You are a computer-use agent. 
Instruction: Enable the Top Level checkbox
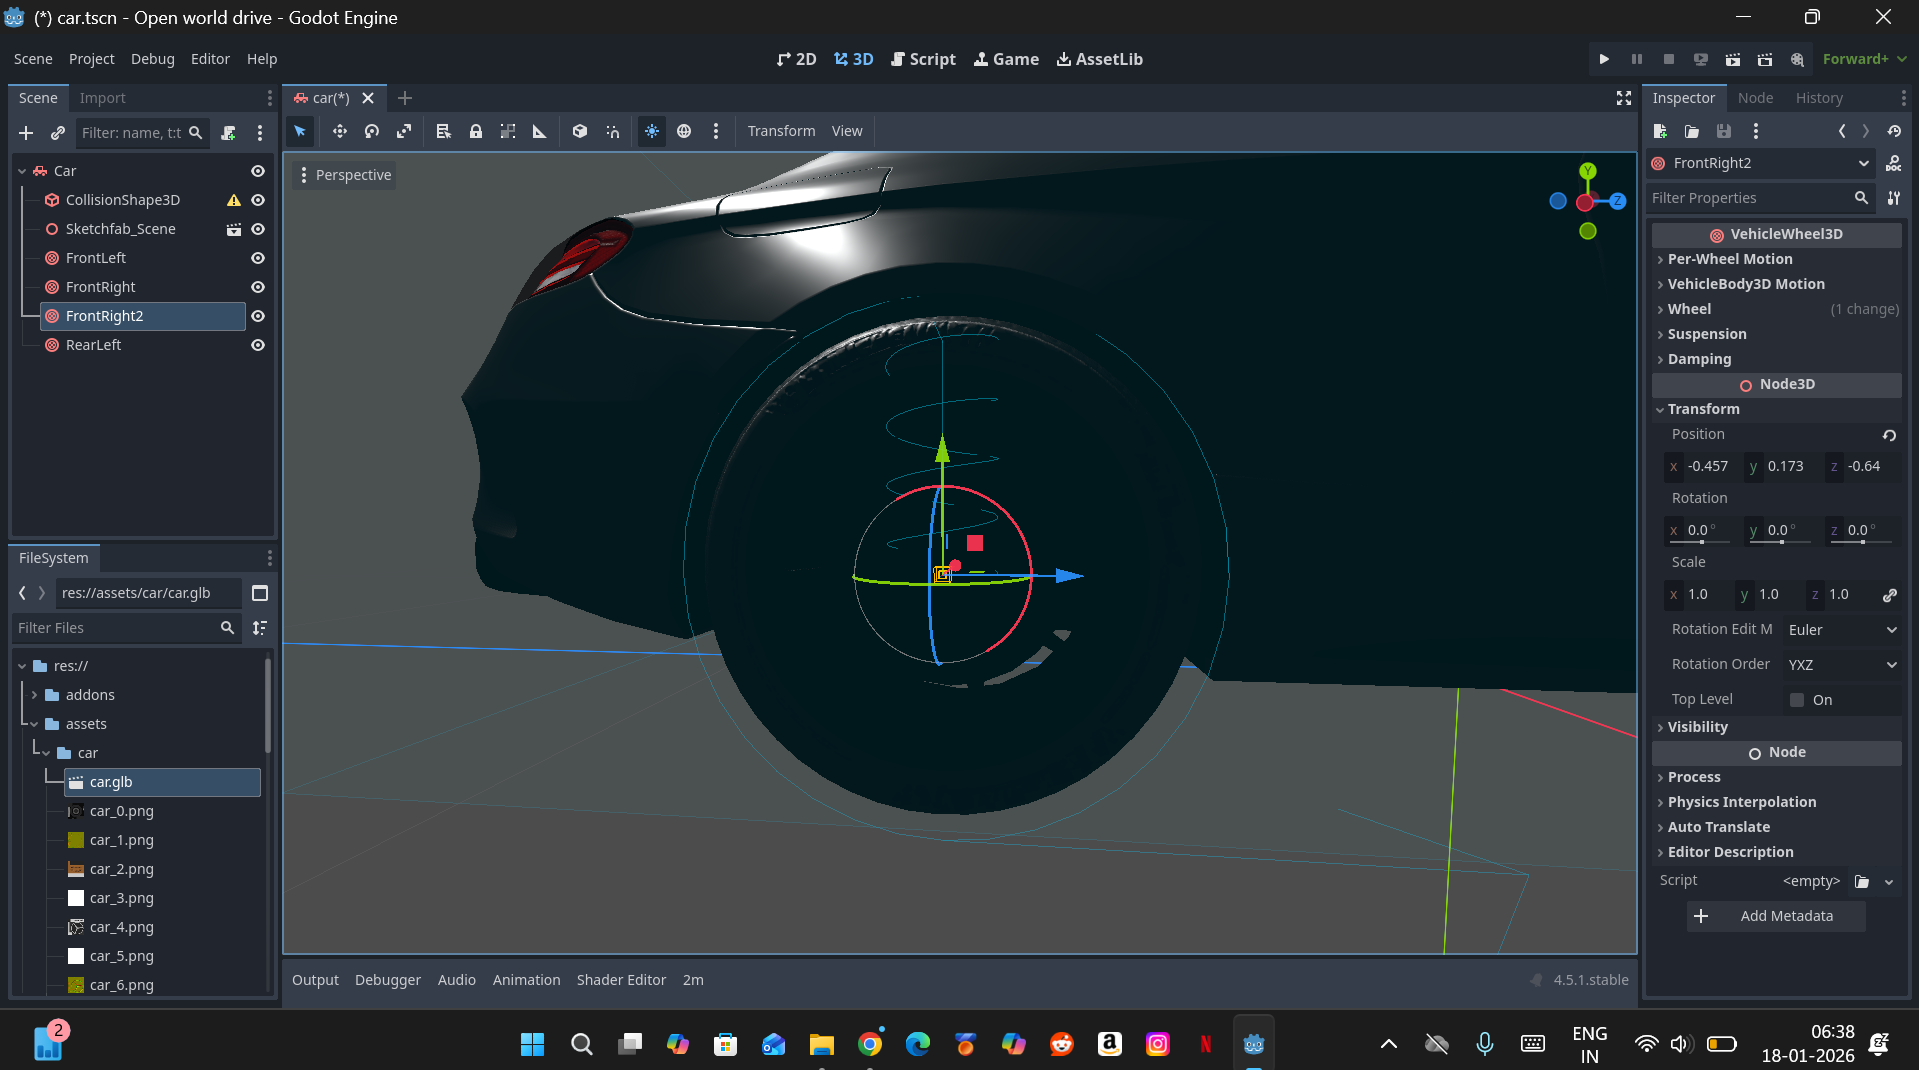tap(1797, 700)
